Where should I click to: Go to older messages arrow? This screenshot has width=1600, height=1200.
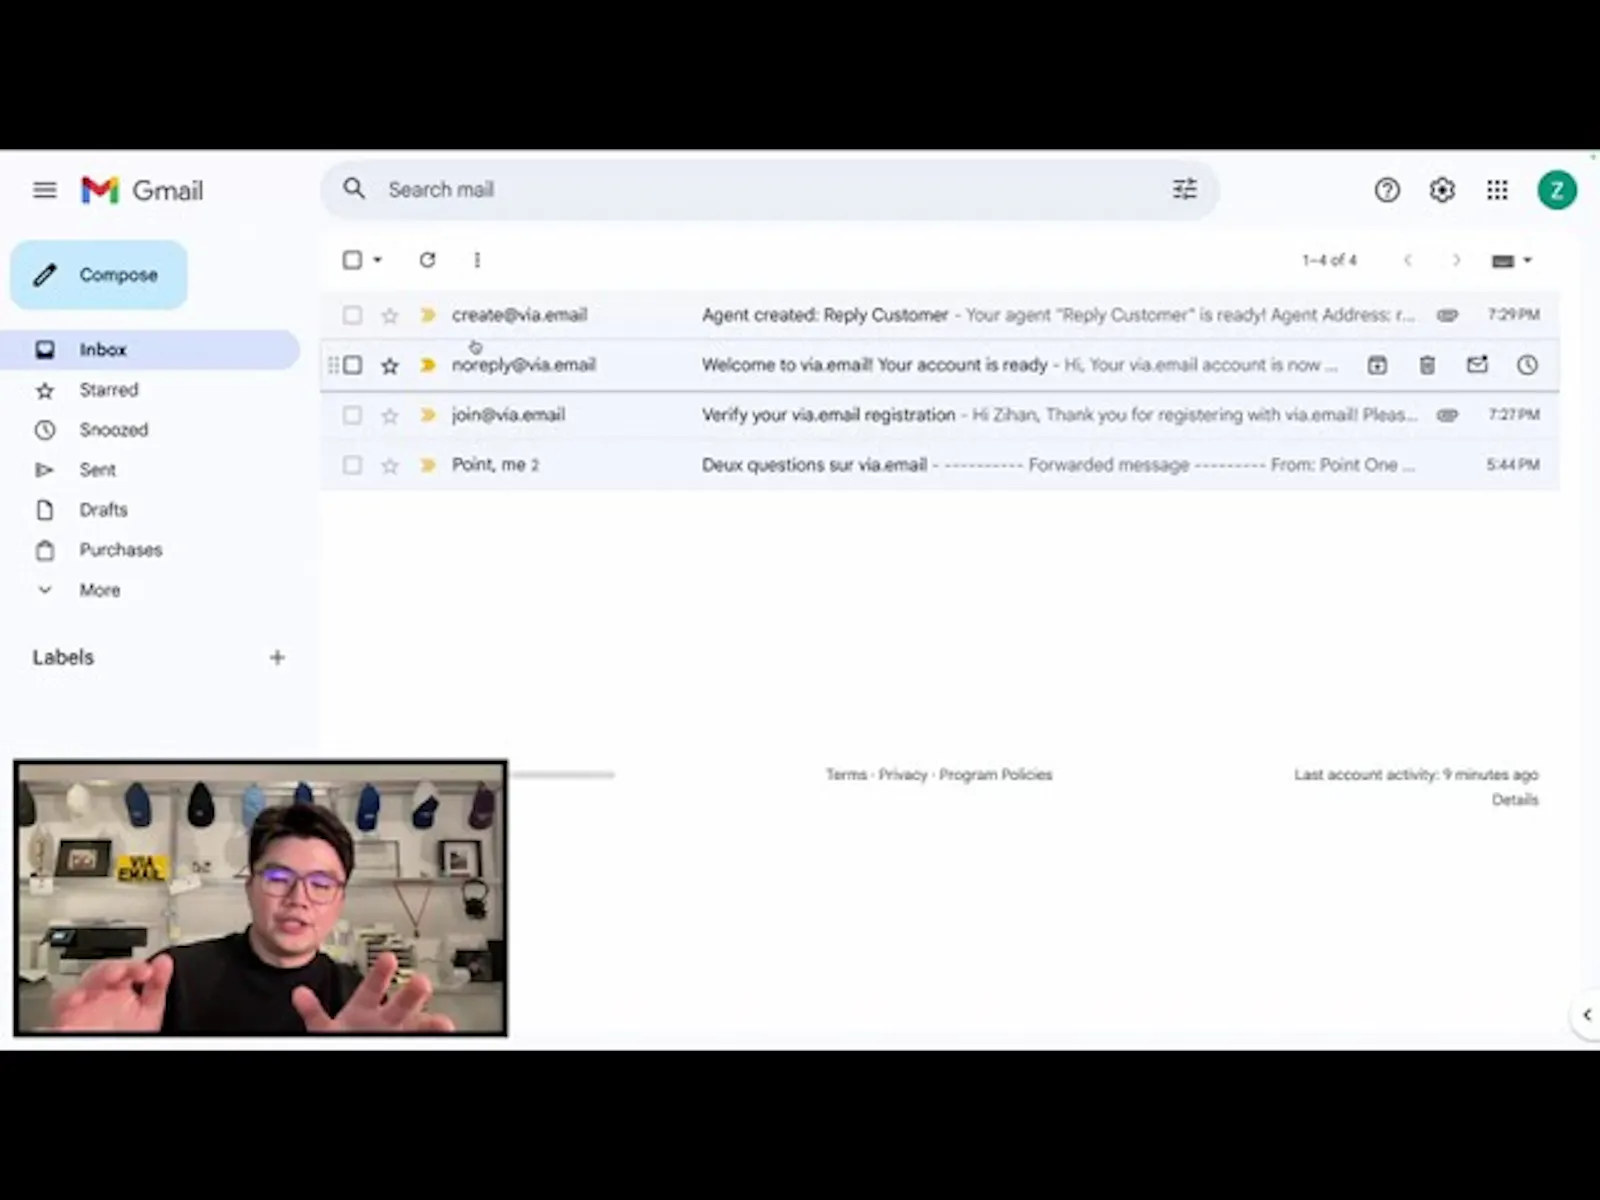coord(1456,260)
